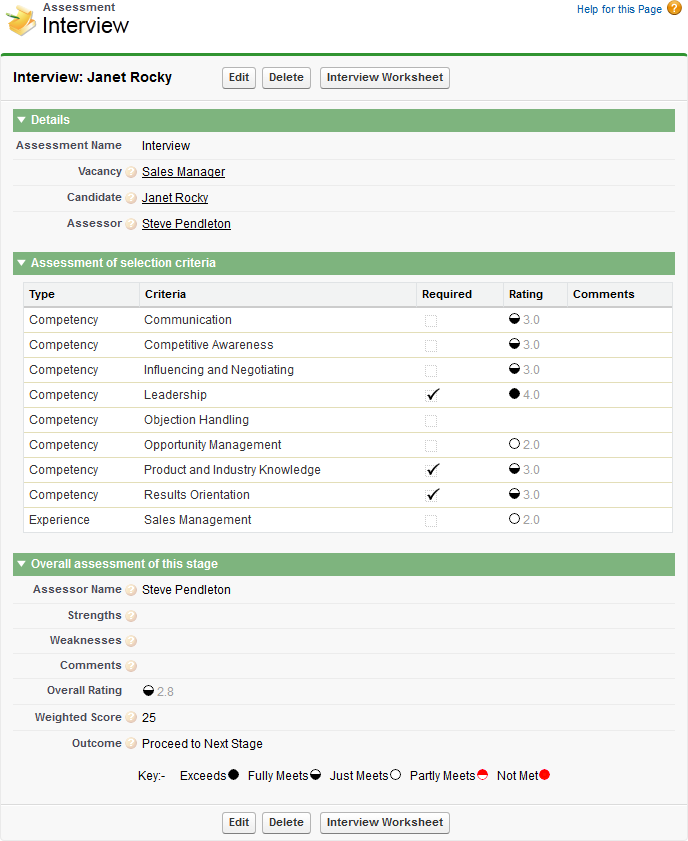Toggle the Required checkbox for Communication
Screen dimensions: 688x841
pyautogui.click(x=431, y=320)
